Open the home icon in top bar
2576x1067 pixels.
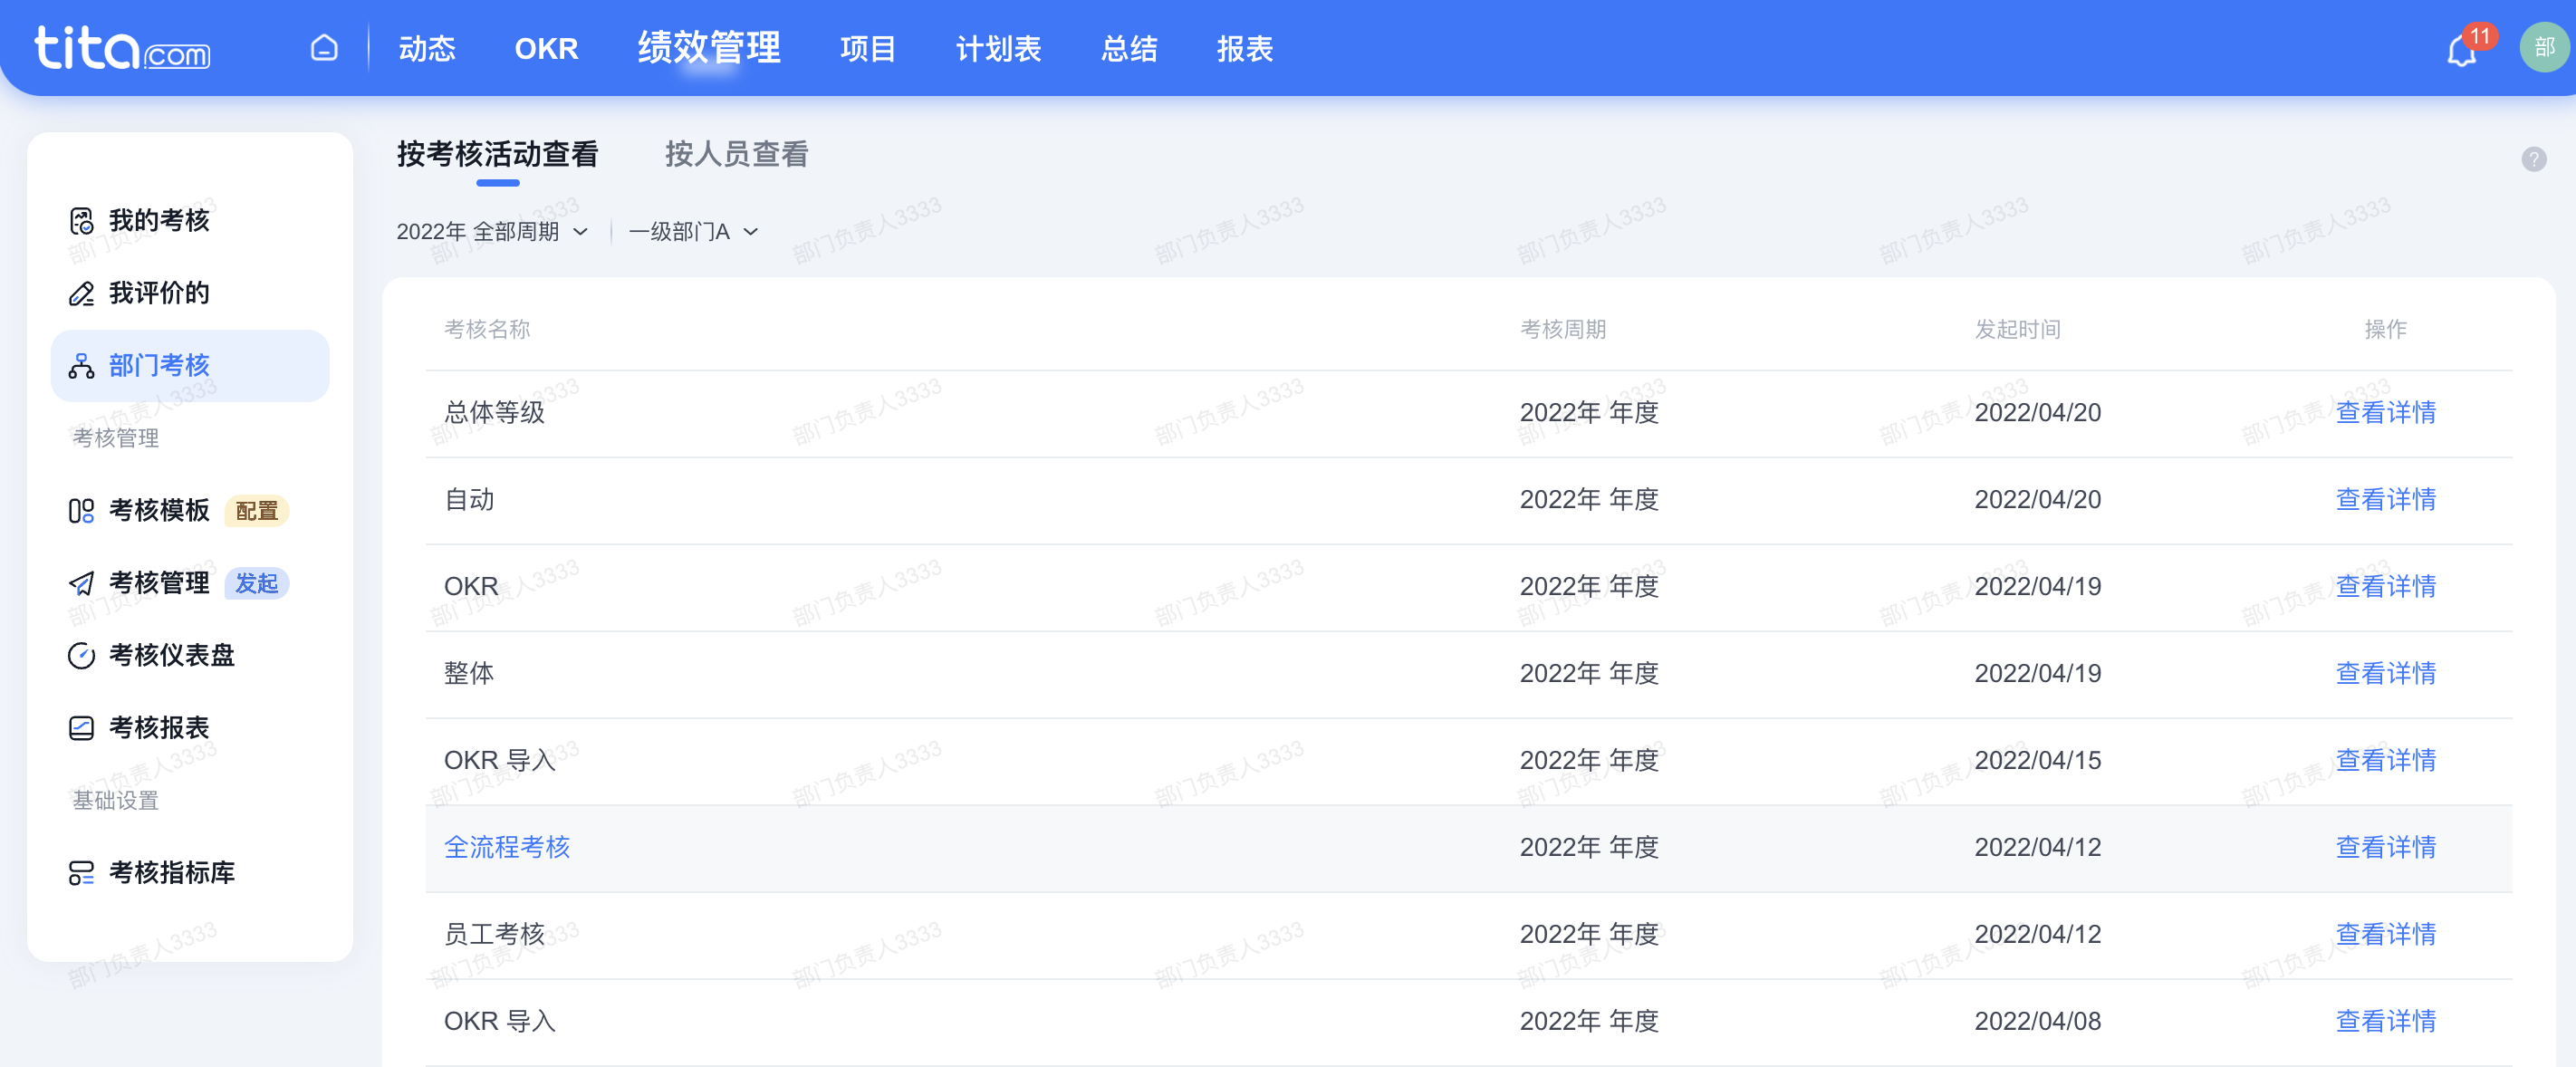pyautogui.click(x=324, y=48)
